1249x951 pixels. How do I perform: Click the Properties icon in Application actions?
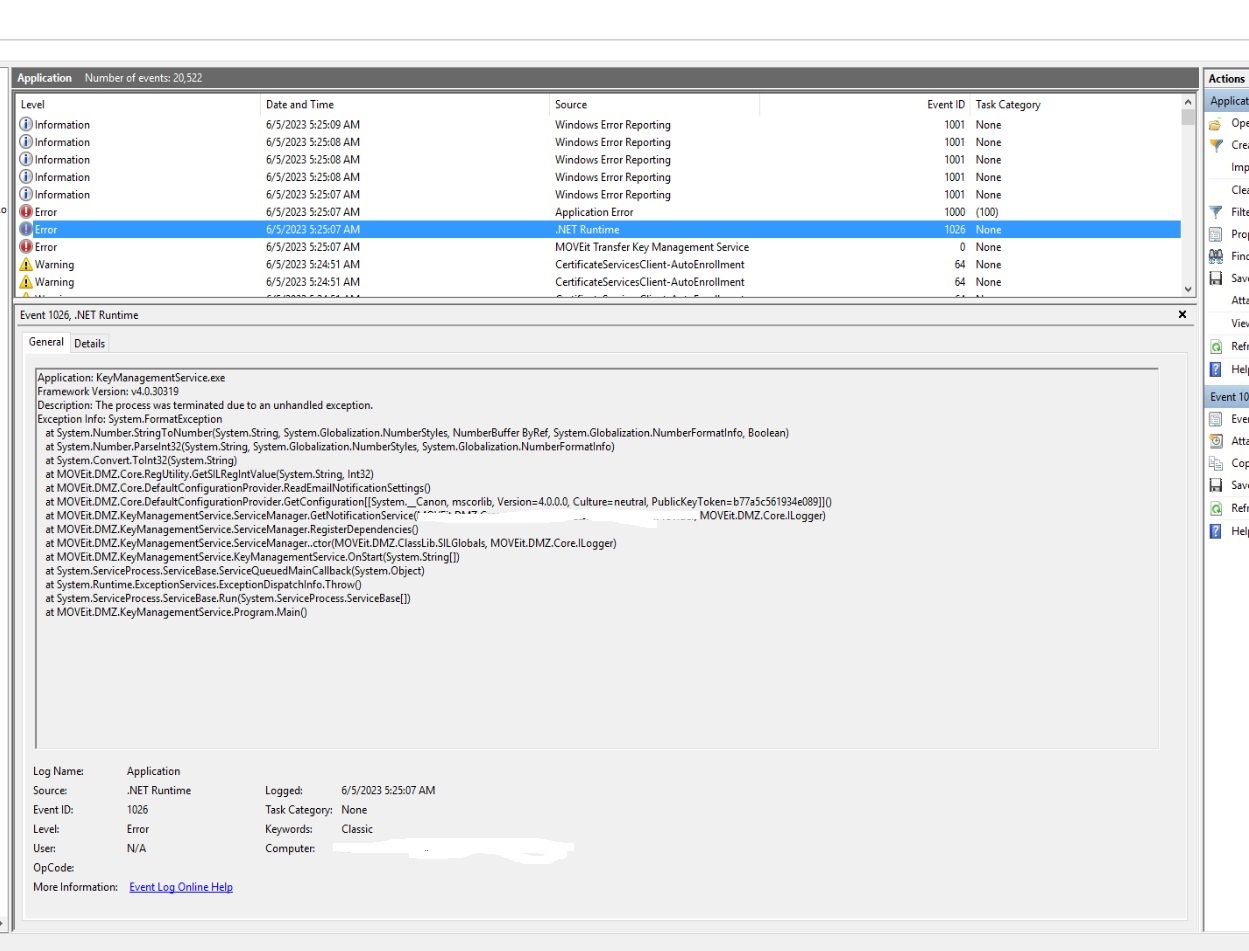pos(1215,234)
